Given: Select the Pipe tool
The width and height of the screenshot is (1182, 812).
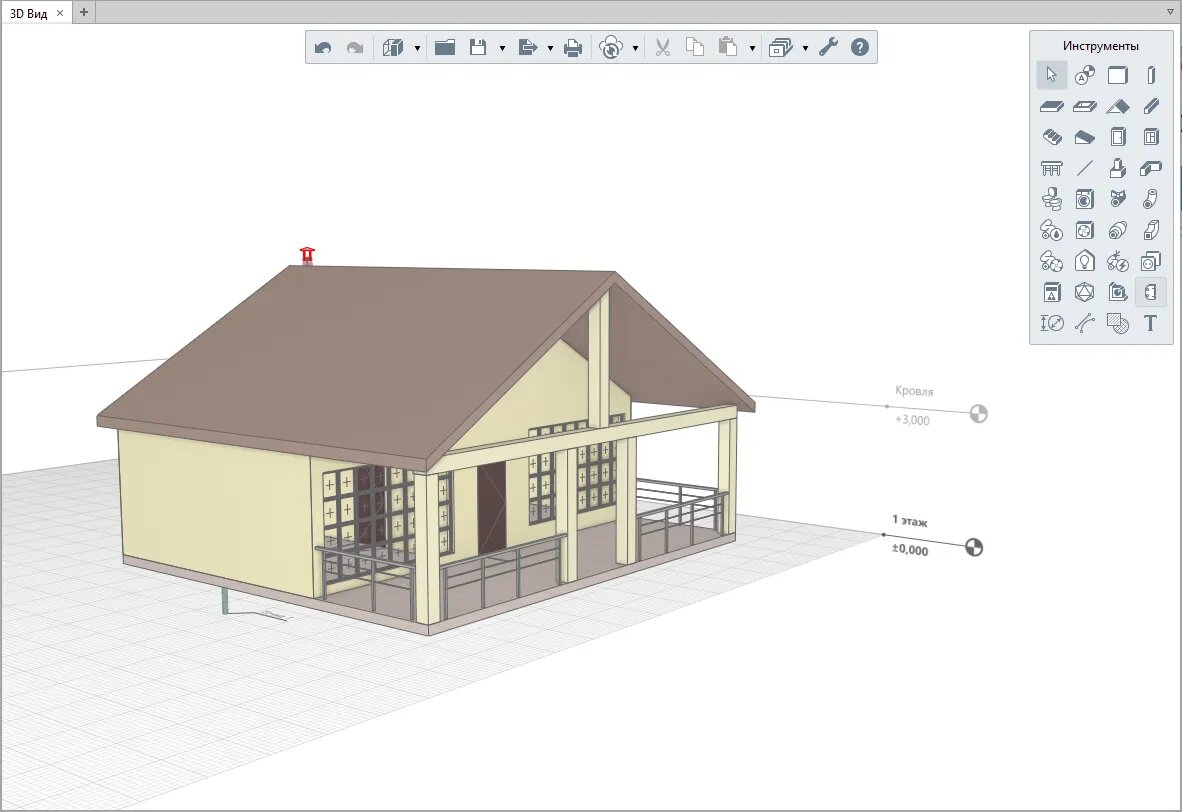Looking at the screenshot, I should point(1151,199).
